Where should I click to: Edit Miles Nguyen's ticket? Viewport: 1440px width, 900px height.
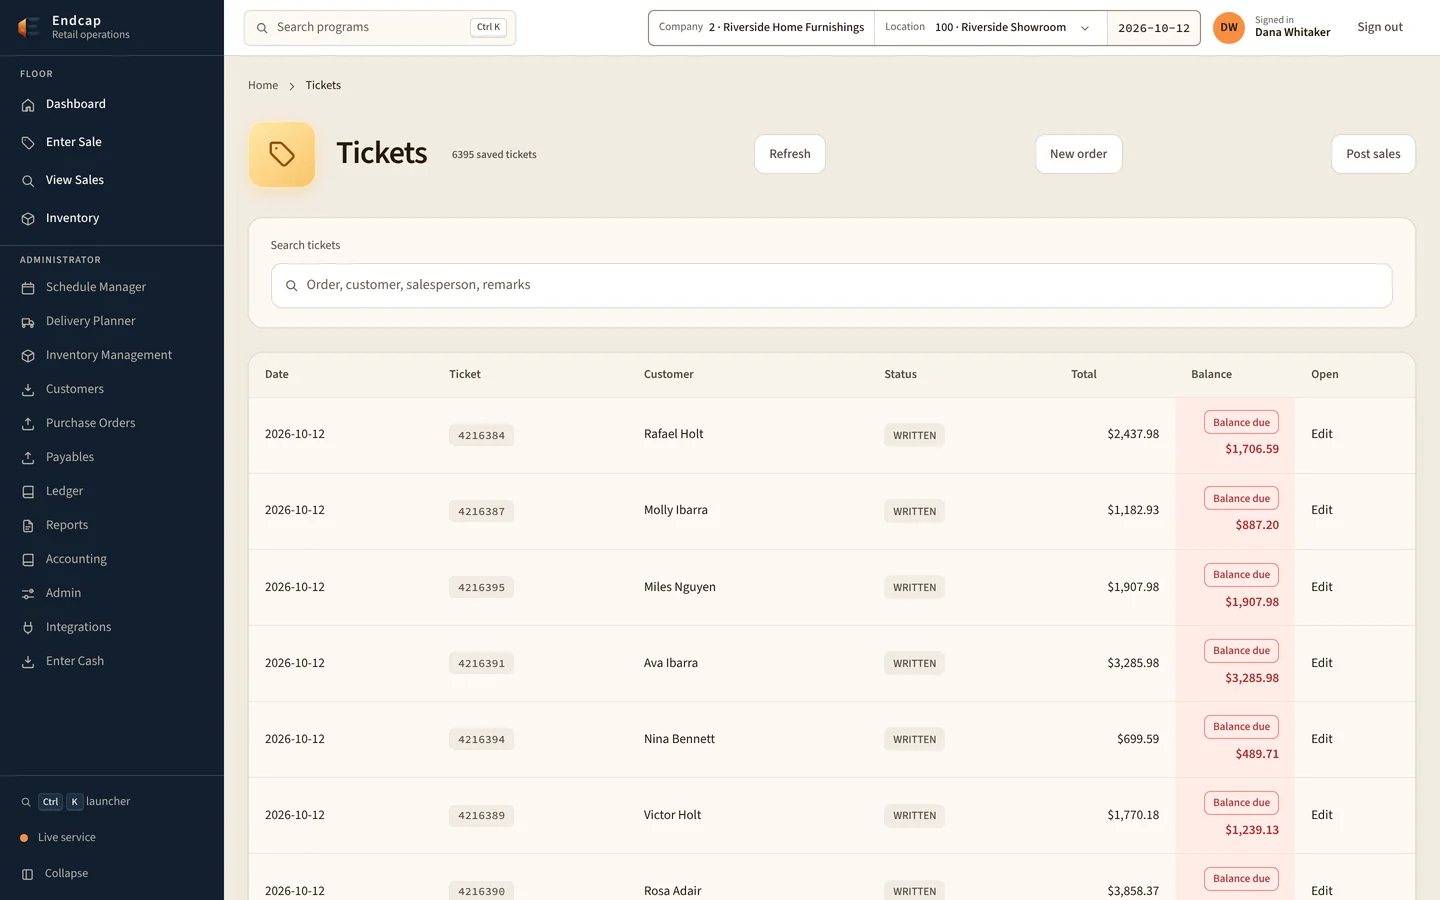[1322, 587]
